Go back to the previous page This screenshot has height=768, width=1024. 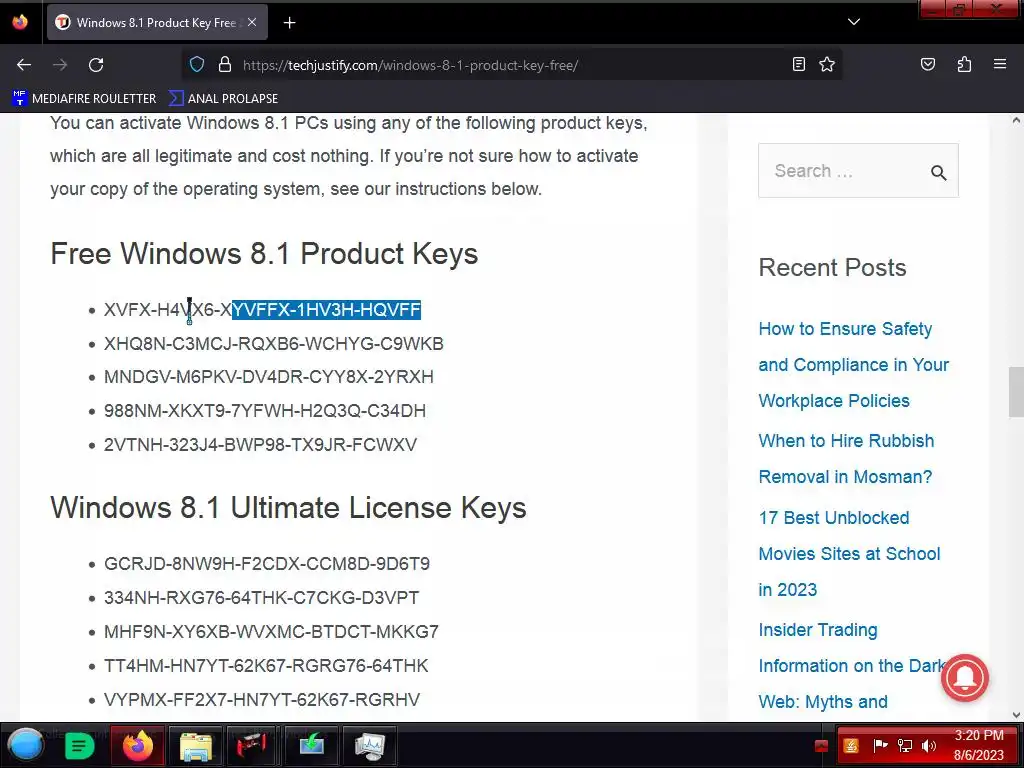coord(24,65)
